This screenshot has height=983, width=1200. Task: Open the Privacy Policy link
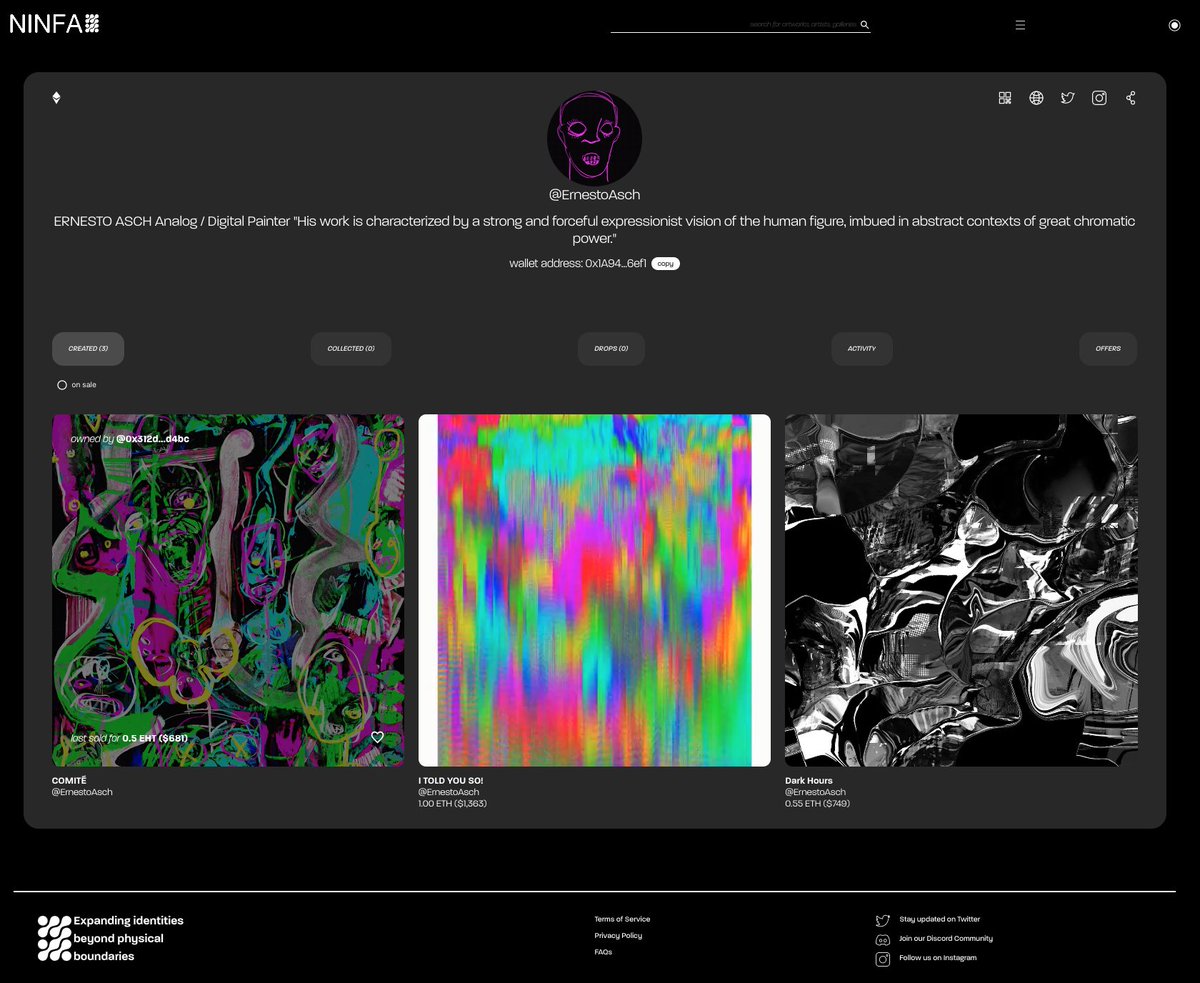pos(618,936)
